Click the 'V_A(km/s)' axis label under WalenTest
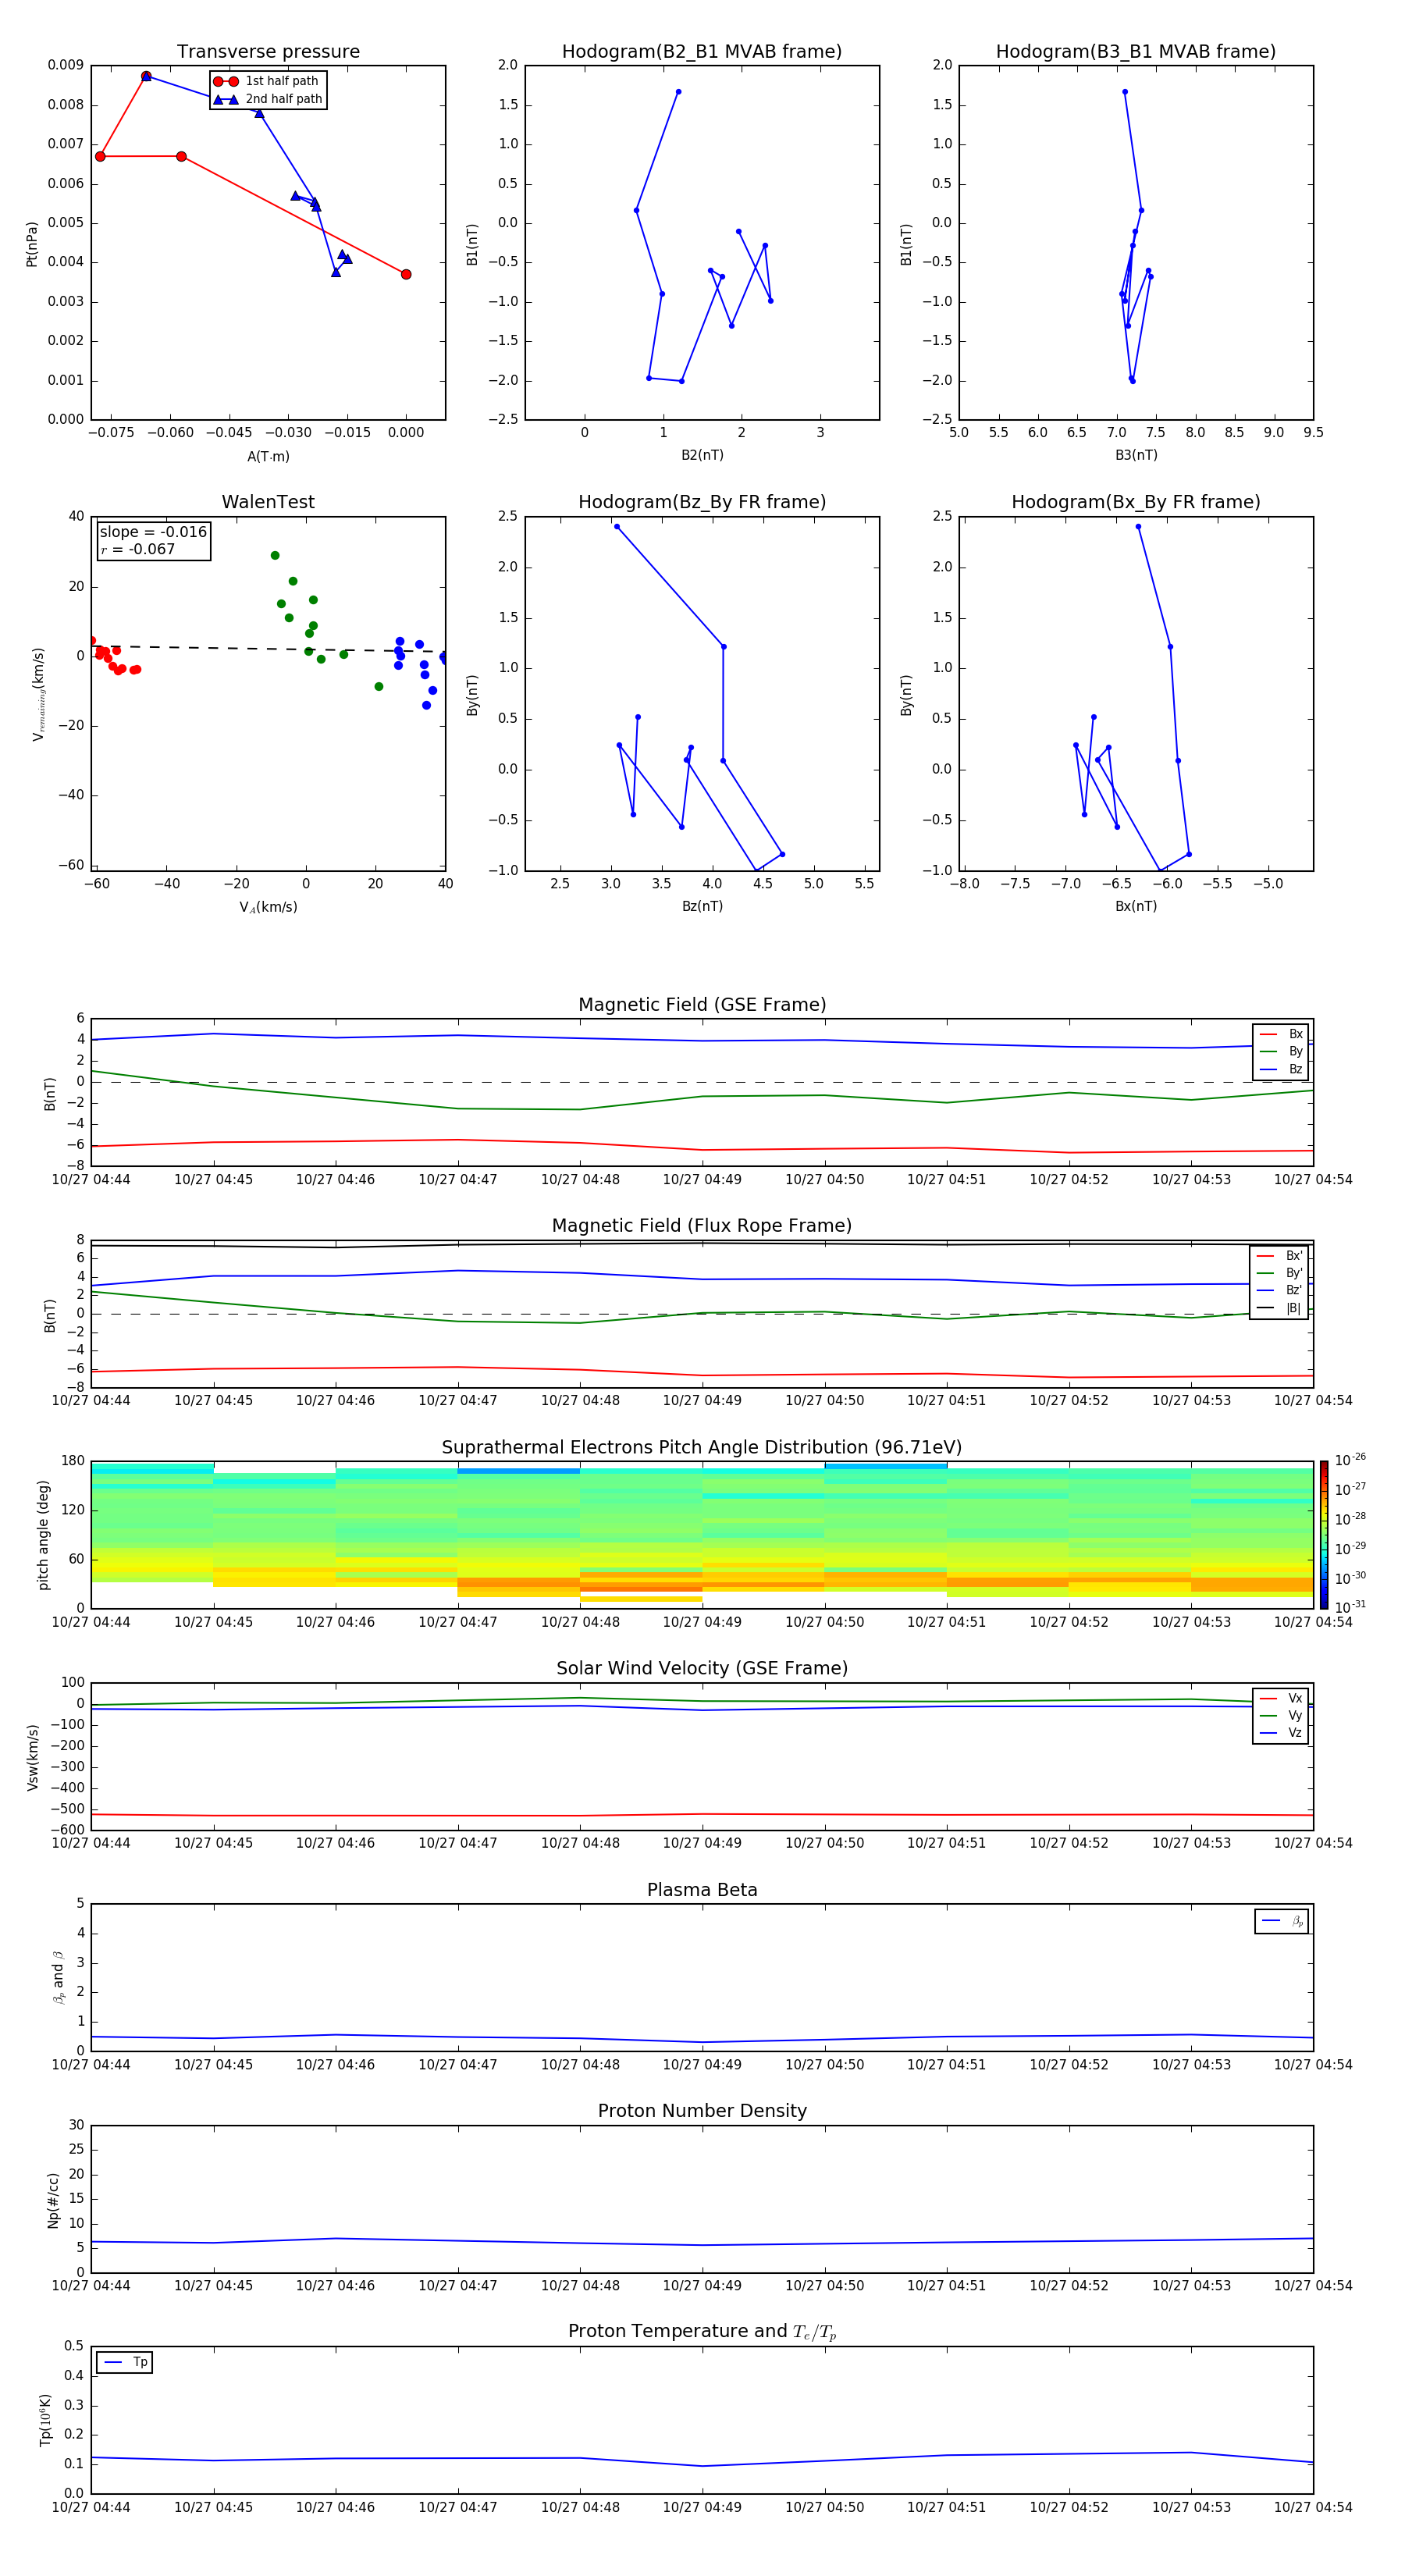Screen dimensions: 1405x2576 tap(268, 907)
